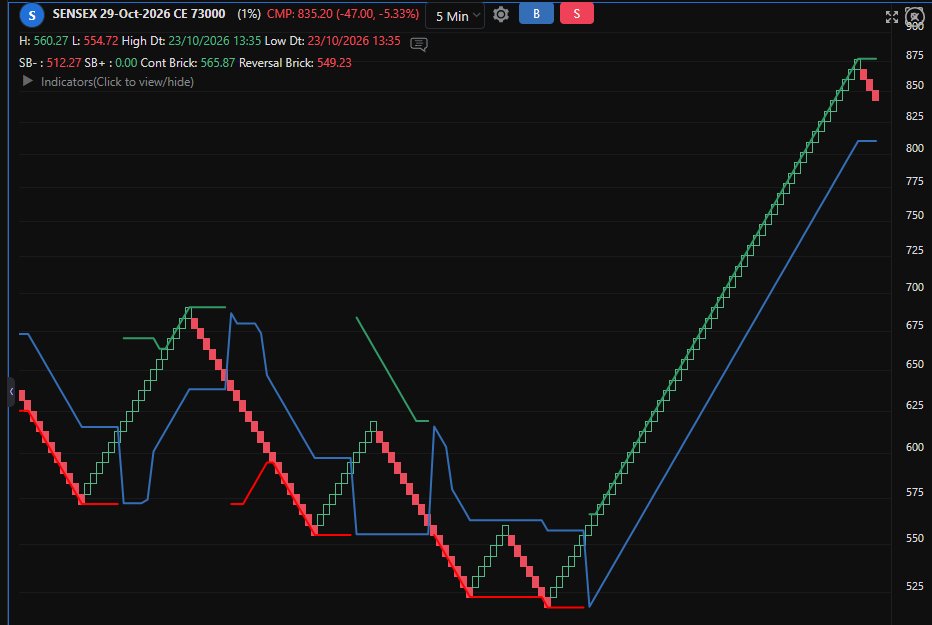Click the 800 price axis label
This screenshot has width=932, height=625.
[914, 148]
